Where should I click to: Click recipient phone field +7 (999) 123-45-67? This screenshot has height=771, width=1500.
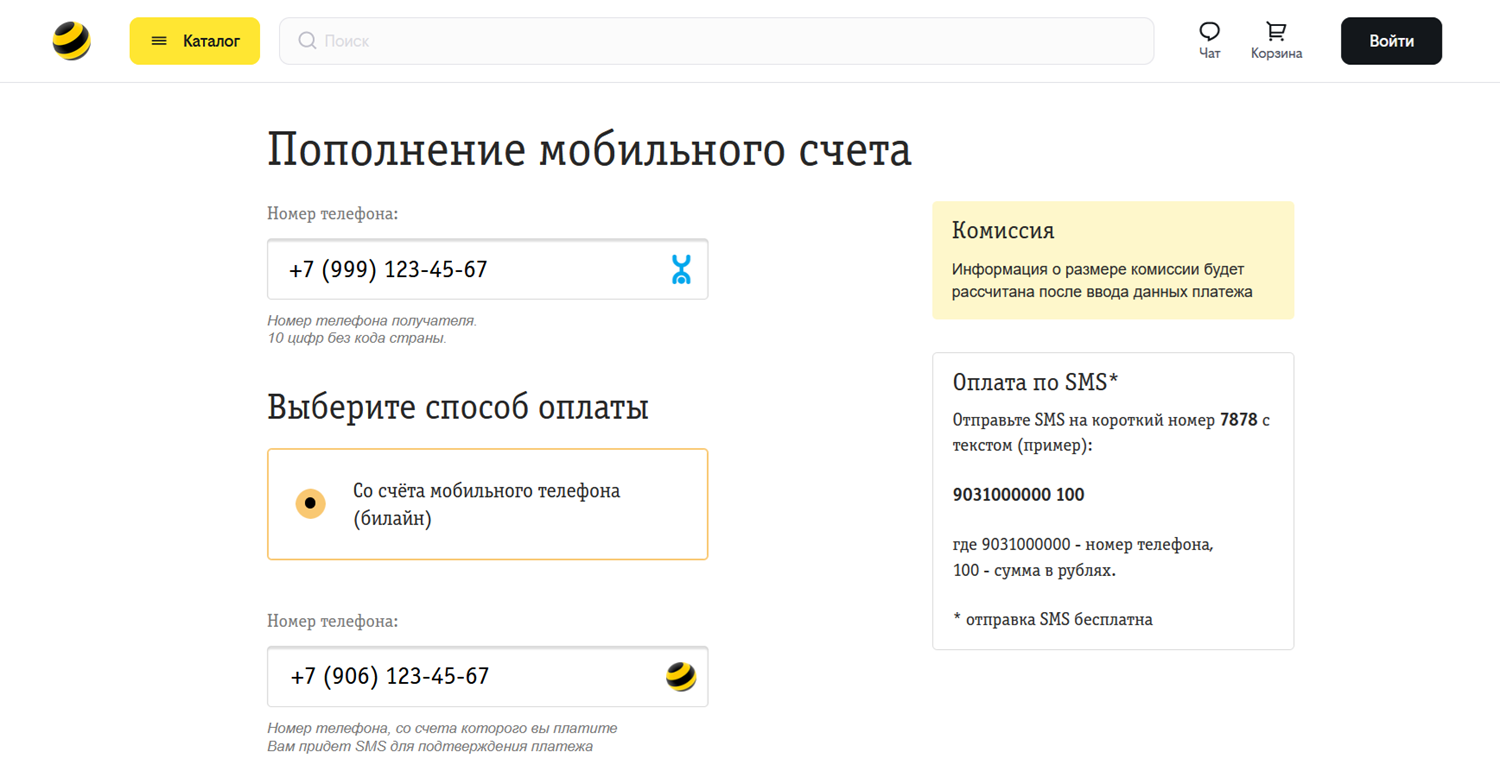coord(488,269)
